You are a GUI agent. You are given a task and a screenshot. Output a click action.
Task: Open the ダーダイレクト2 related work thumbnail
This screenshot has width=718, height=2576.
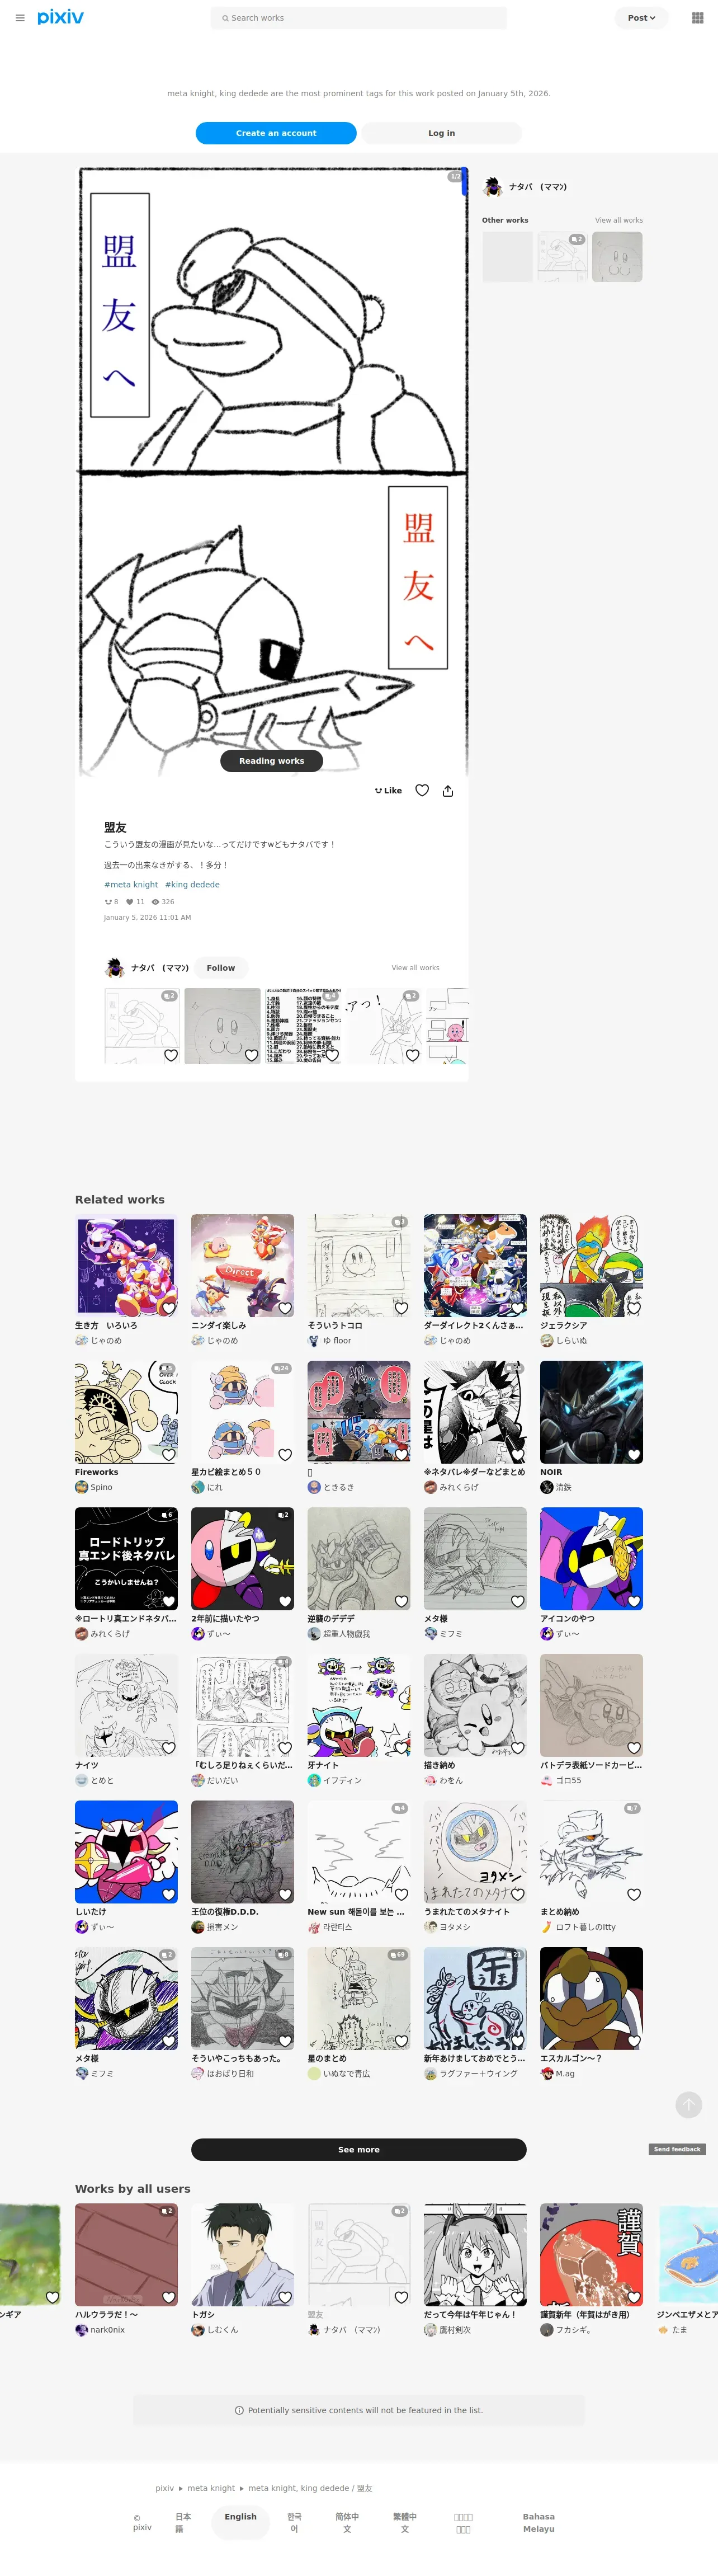point(475,1265)
